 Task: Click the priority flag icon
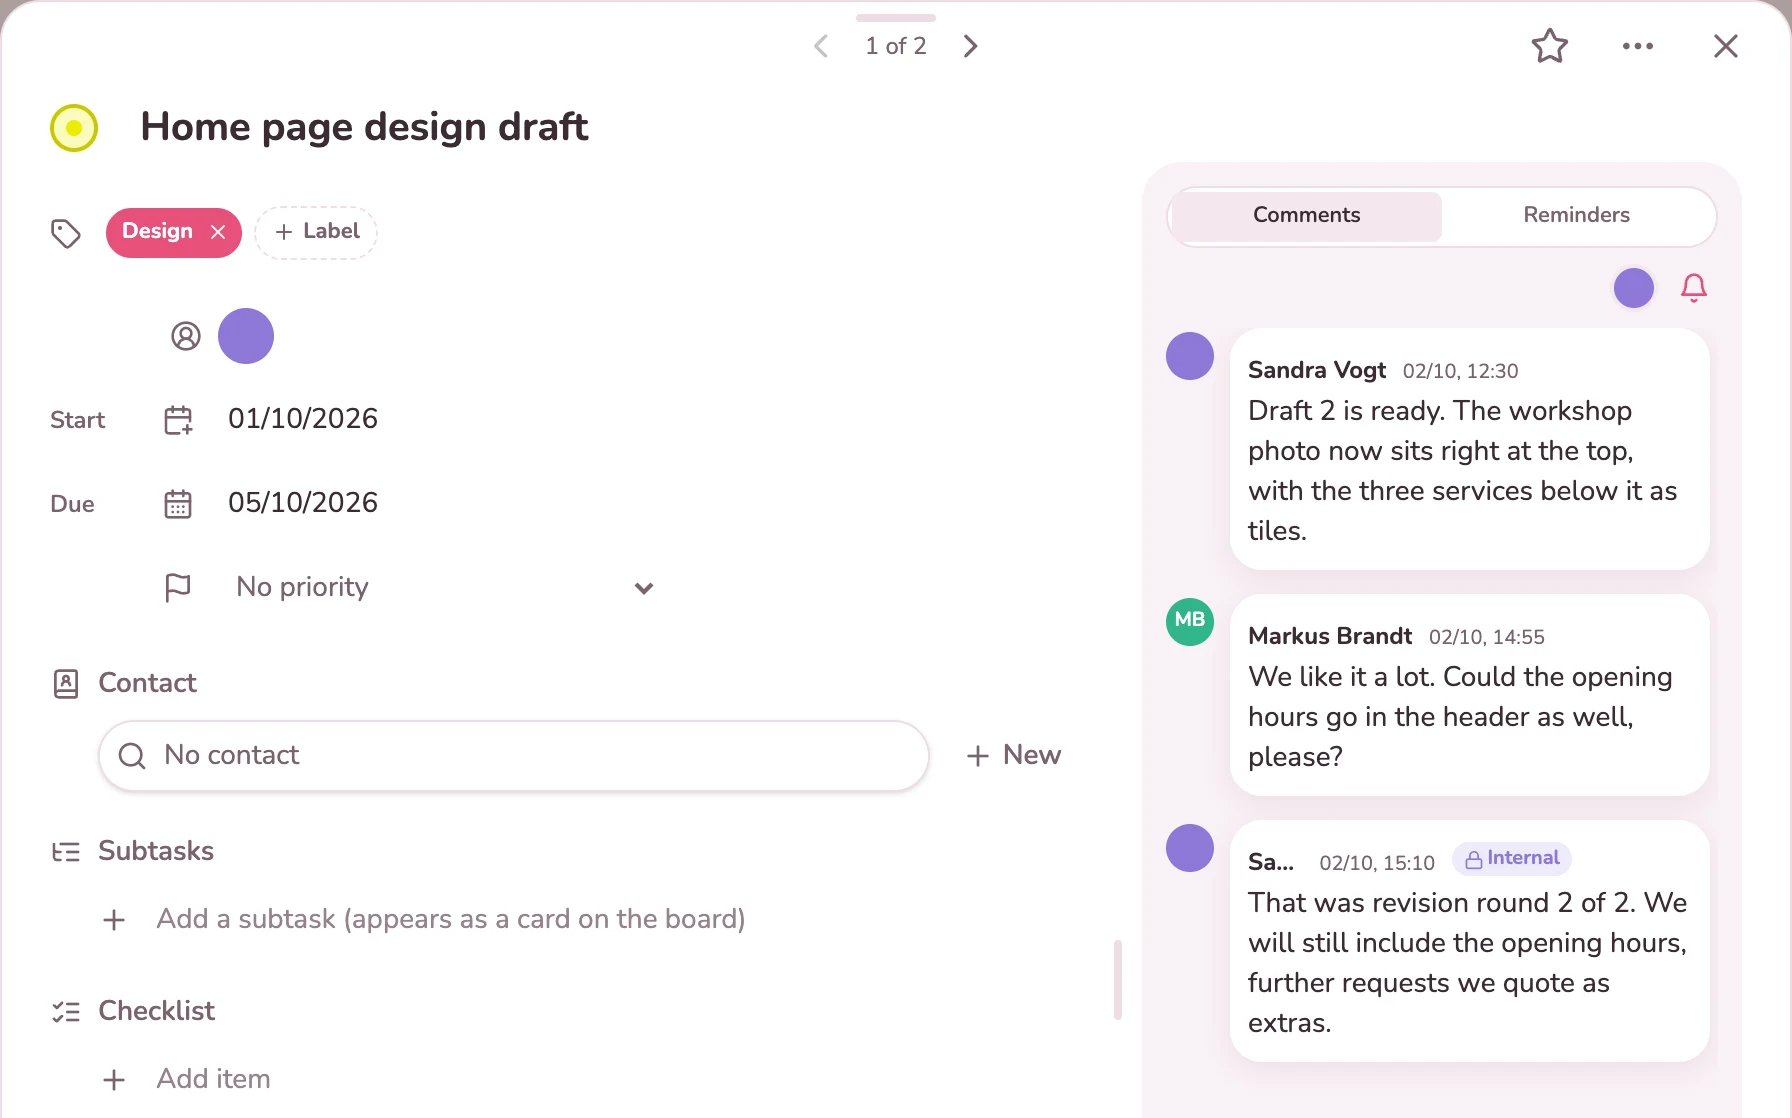tap(178, 587)
